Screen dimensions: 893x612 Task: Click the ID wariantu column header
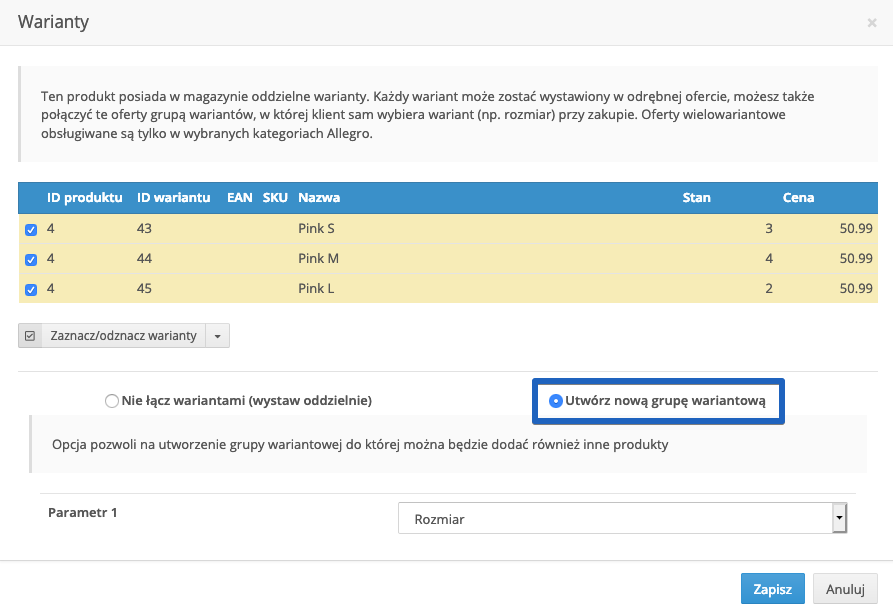tap(173, 197)
